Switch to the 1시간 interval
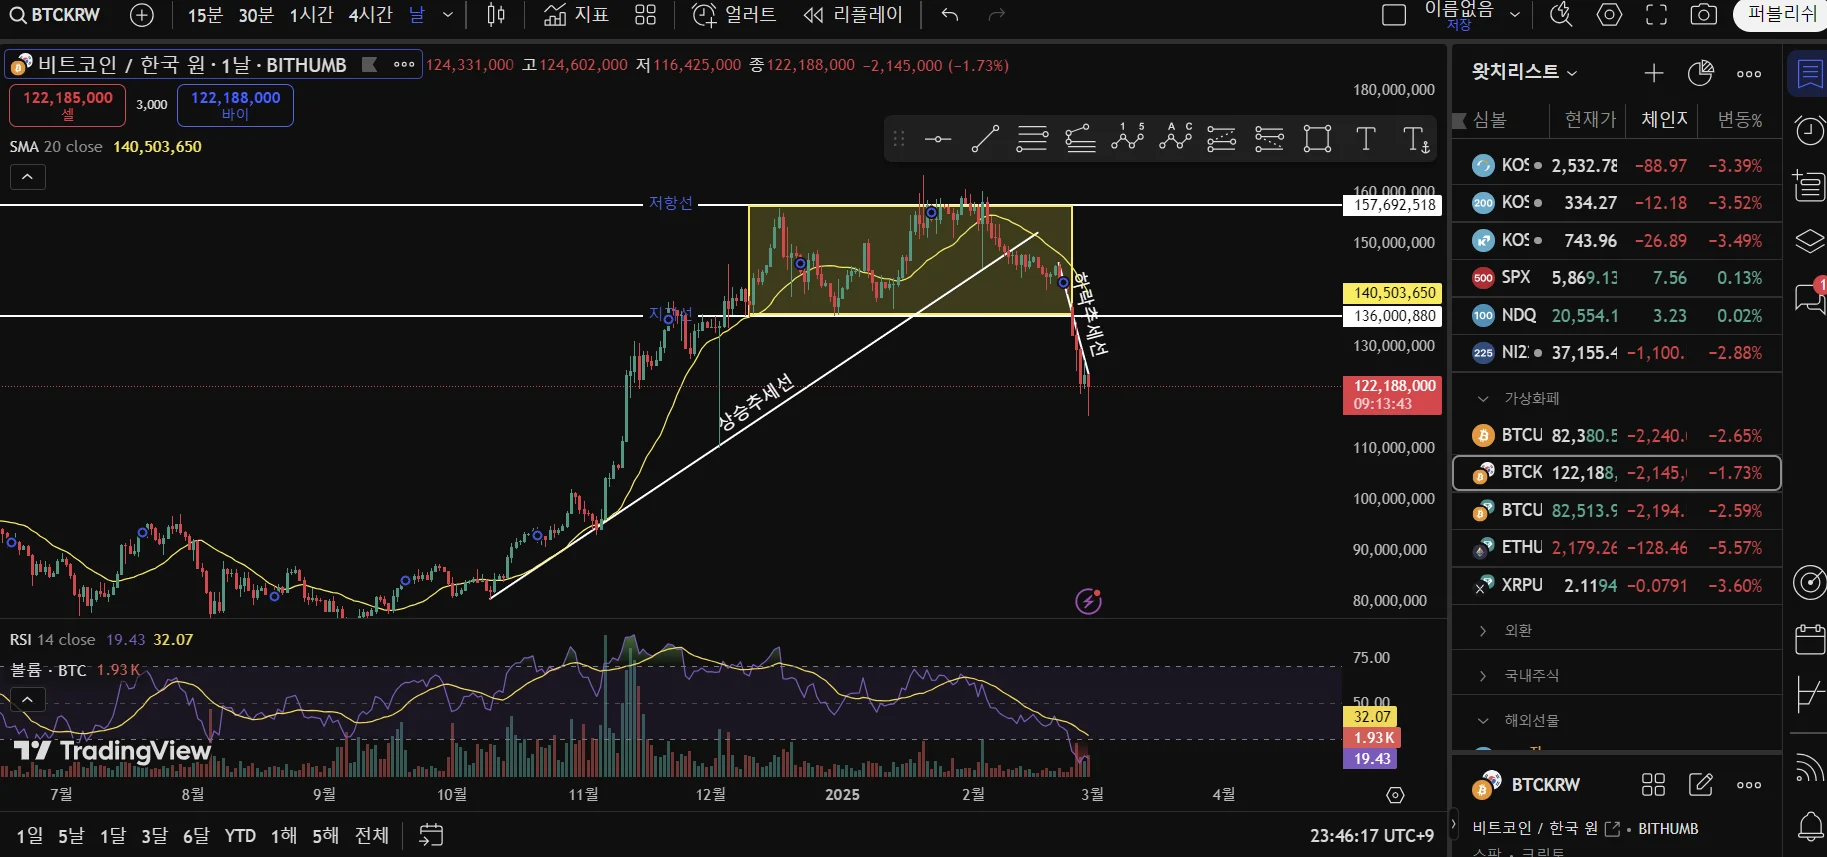 click(x=311, y=15)
